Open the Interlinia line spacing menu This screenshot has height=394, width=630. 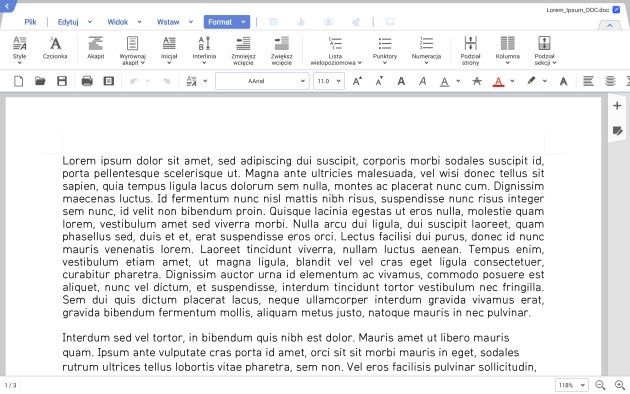coord(204,50)
